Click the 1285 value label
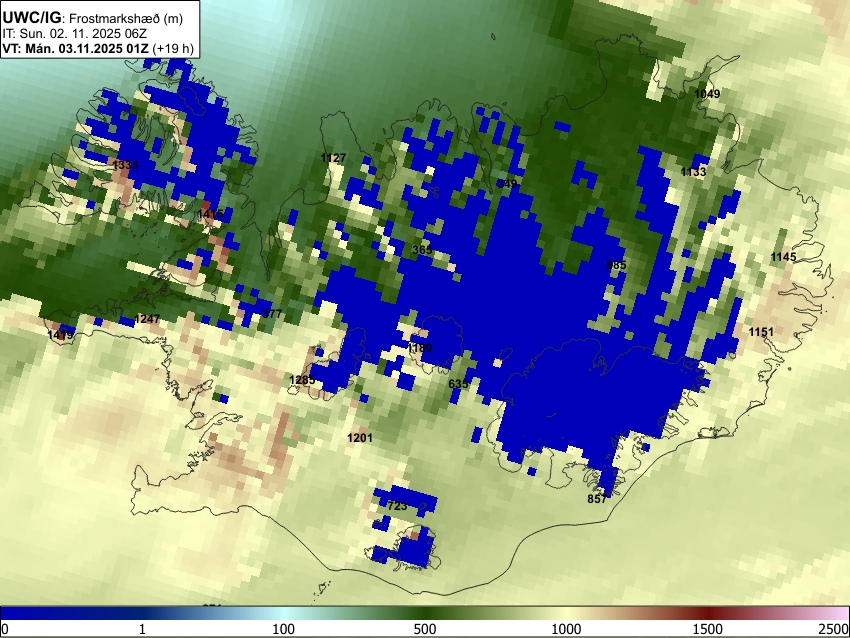 click(x=302, y=380)
